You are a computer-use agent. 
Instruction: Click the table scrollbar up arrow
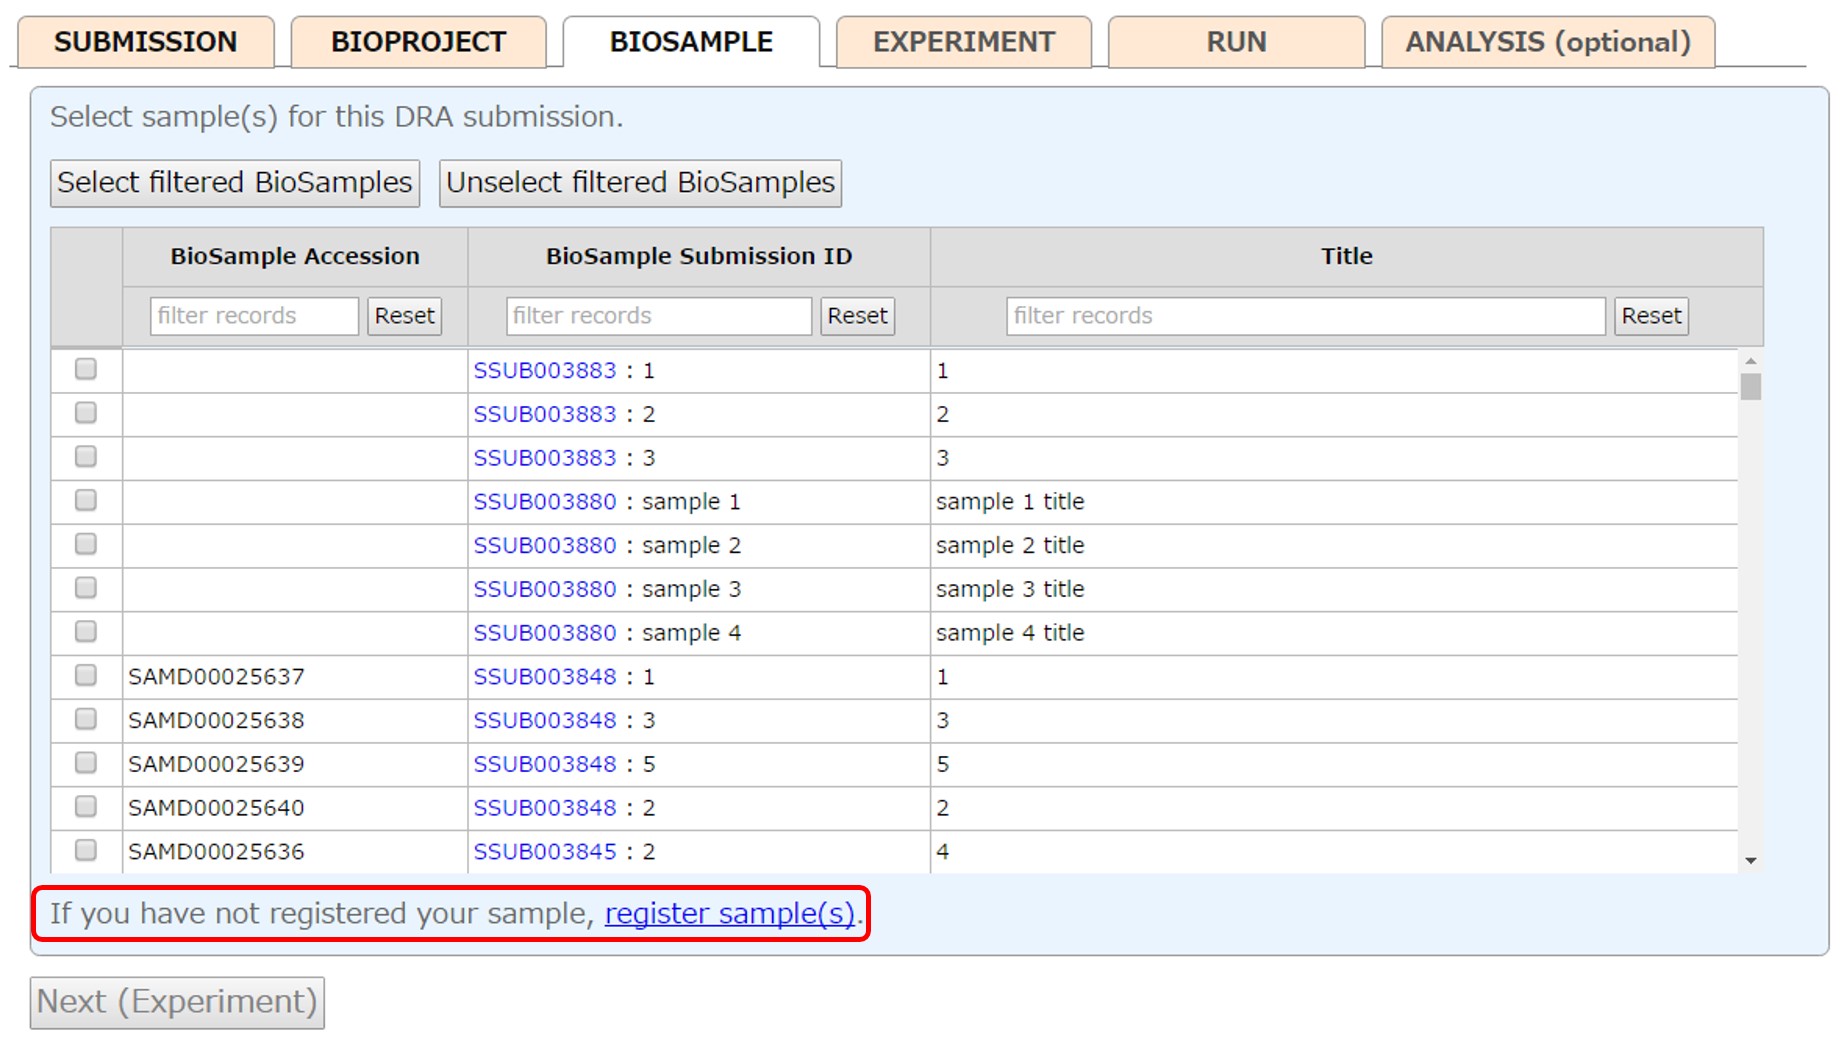1750,361
